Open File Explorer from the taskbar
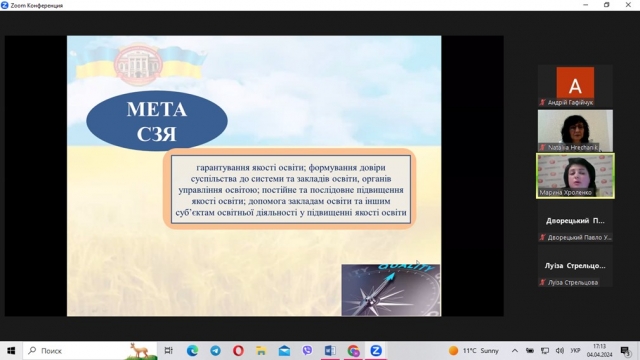Viewport: 640px width, 360px height. [x=261, y=351]
